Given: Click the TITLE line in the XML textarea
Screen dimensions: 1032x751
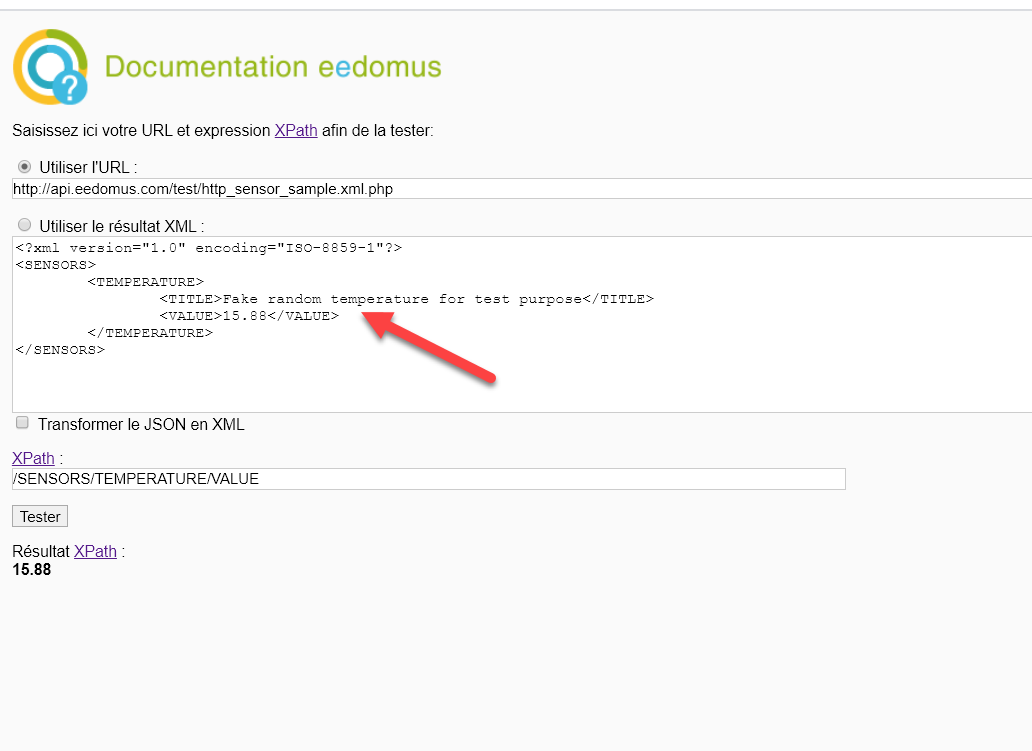Looking at the screenshot, I should [406, 299].
